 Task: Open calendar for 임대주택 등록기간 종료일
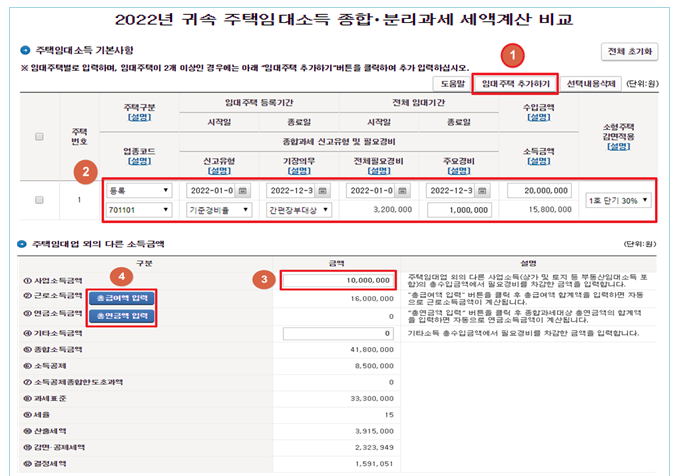[x=322, y=191]
